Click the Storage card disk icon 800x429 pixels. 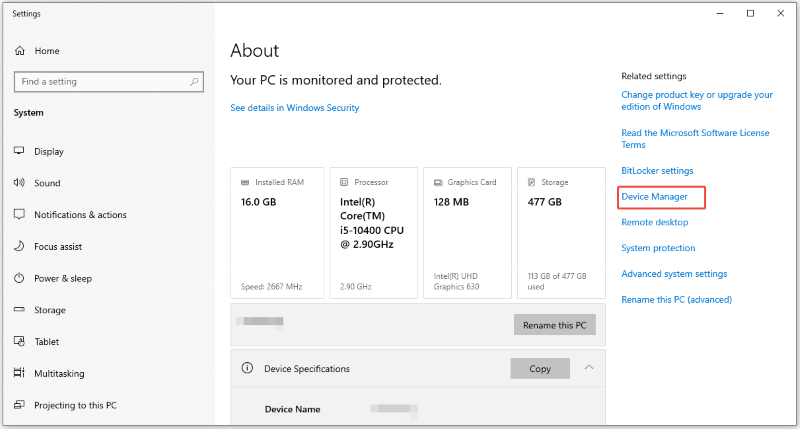pos(532,182)
